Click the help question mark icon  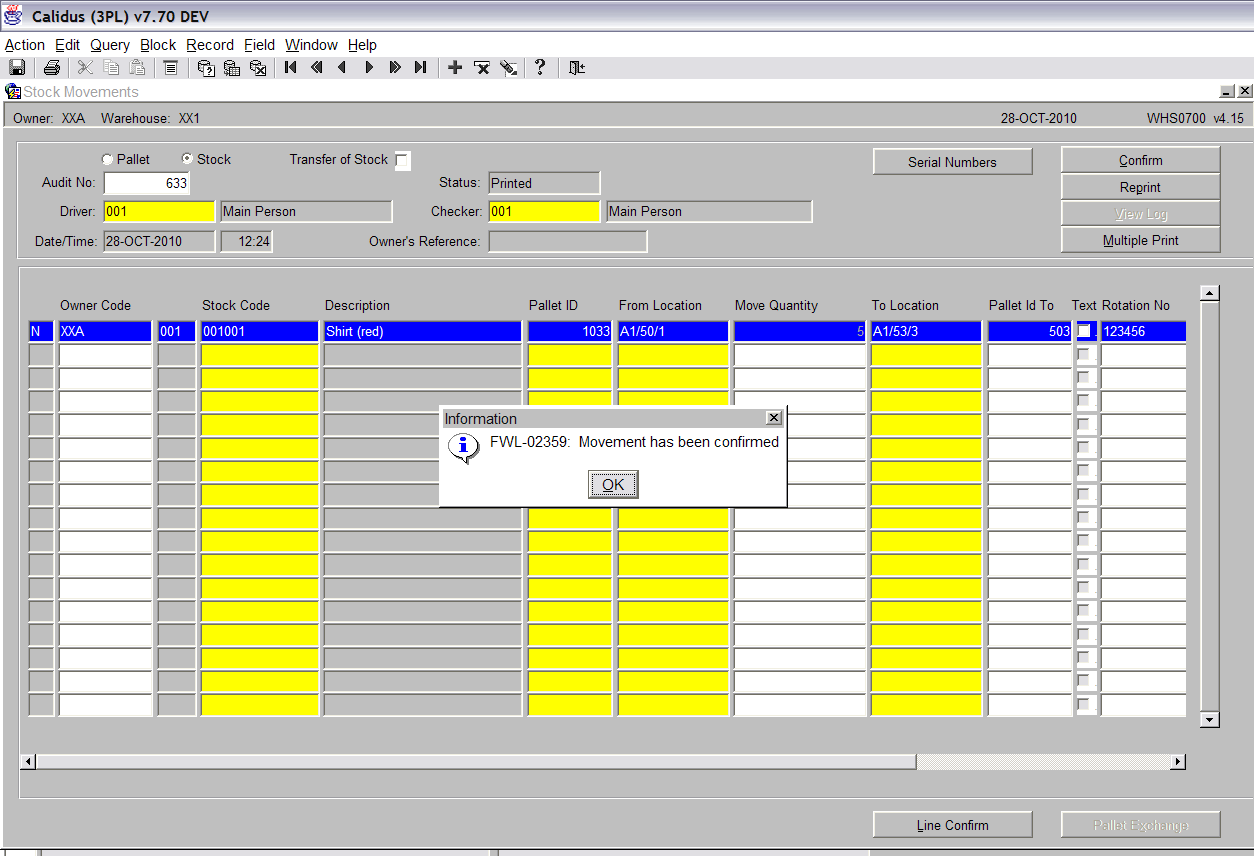tap(540, 67)
